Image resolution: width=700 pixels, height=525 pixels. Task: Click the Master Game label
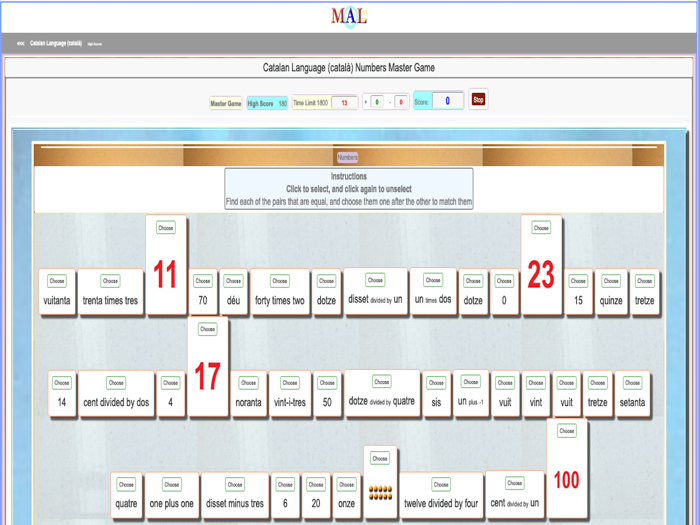pyautogui.click(x=226, y=104)
